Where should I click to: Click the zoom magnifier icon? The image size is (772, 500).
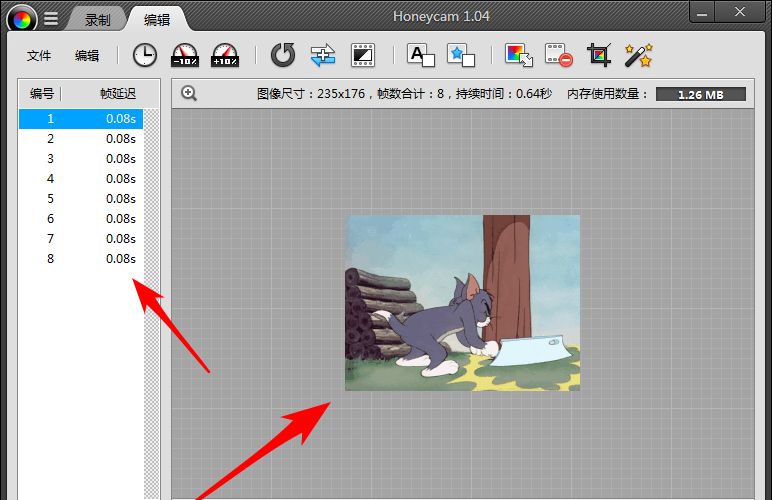tap(189, 93)
